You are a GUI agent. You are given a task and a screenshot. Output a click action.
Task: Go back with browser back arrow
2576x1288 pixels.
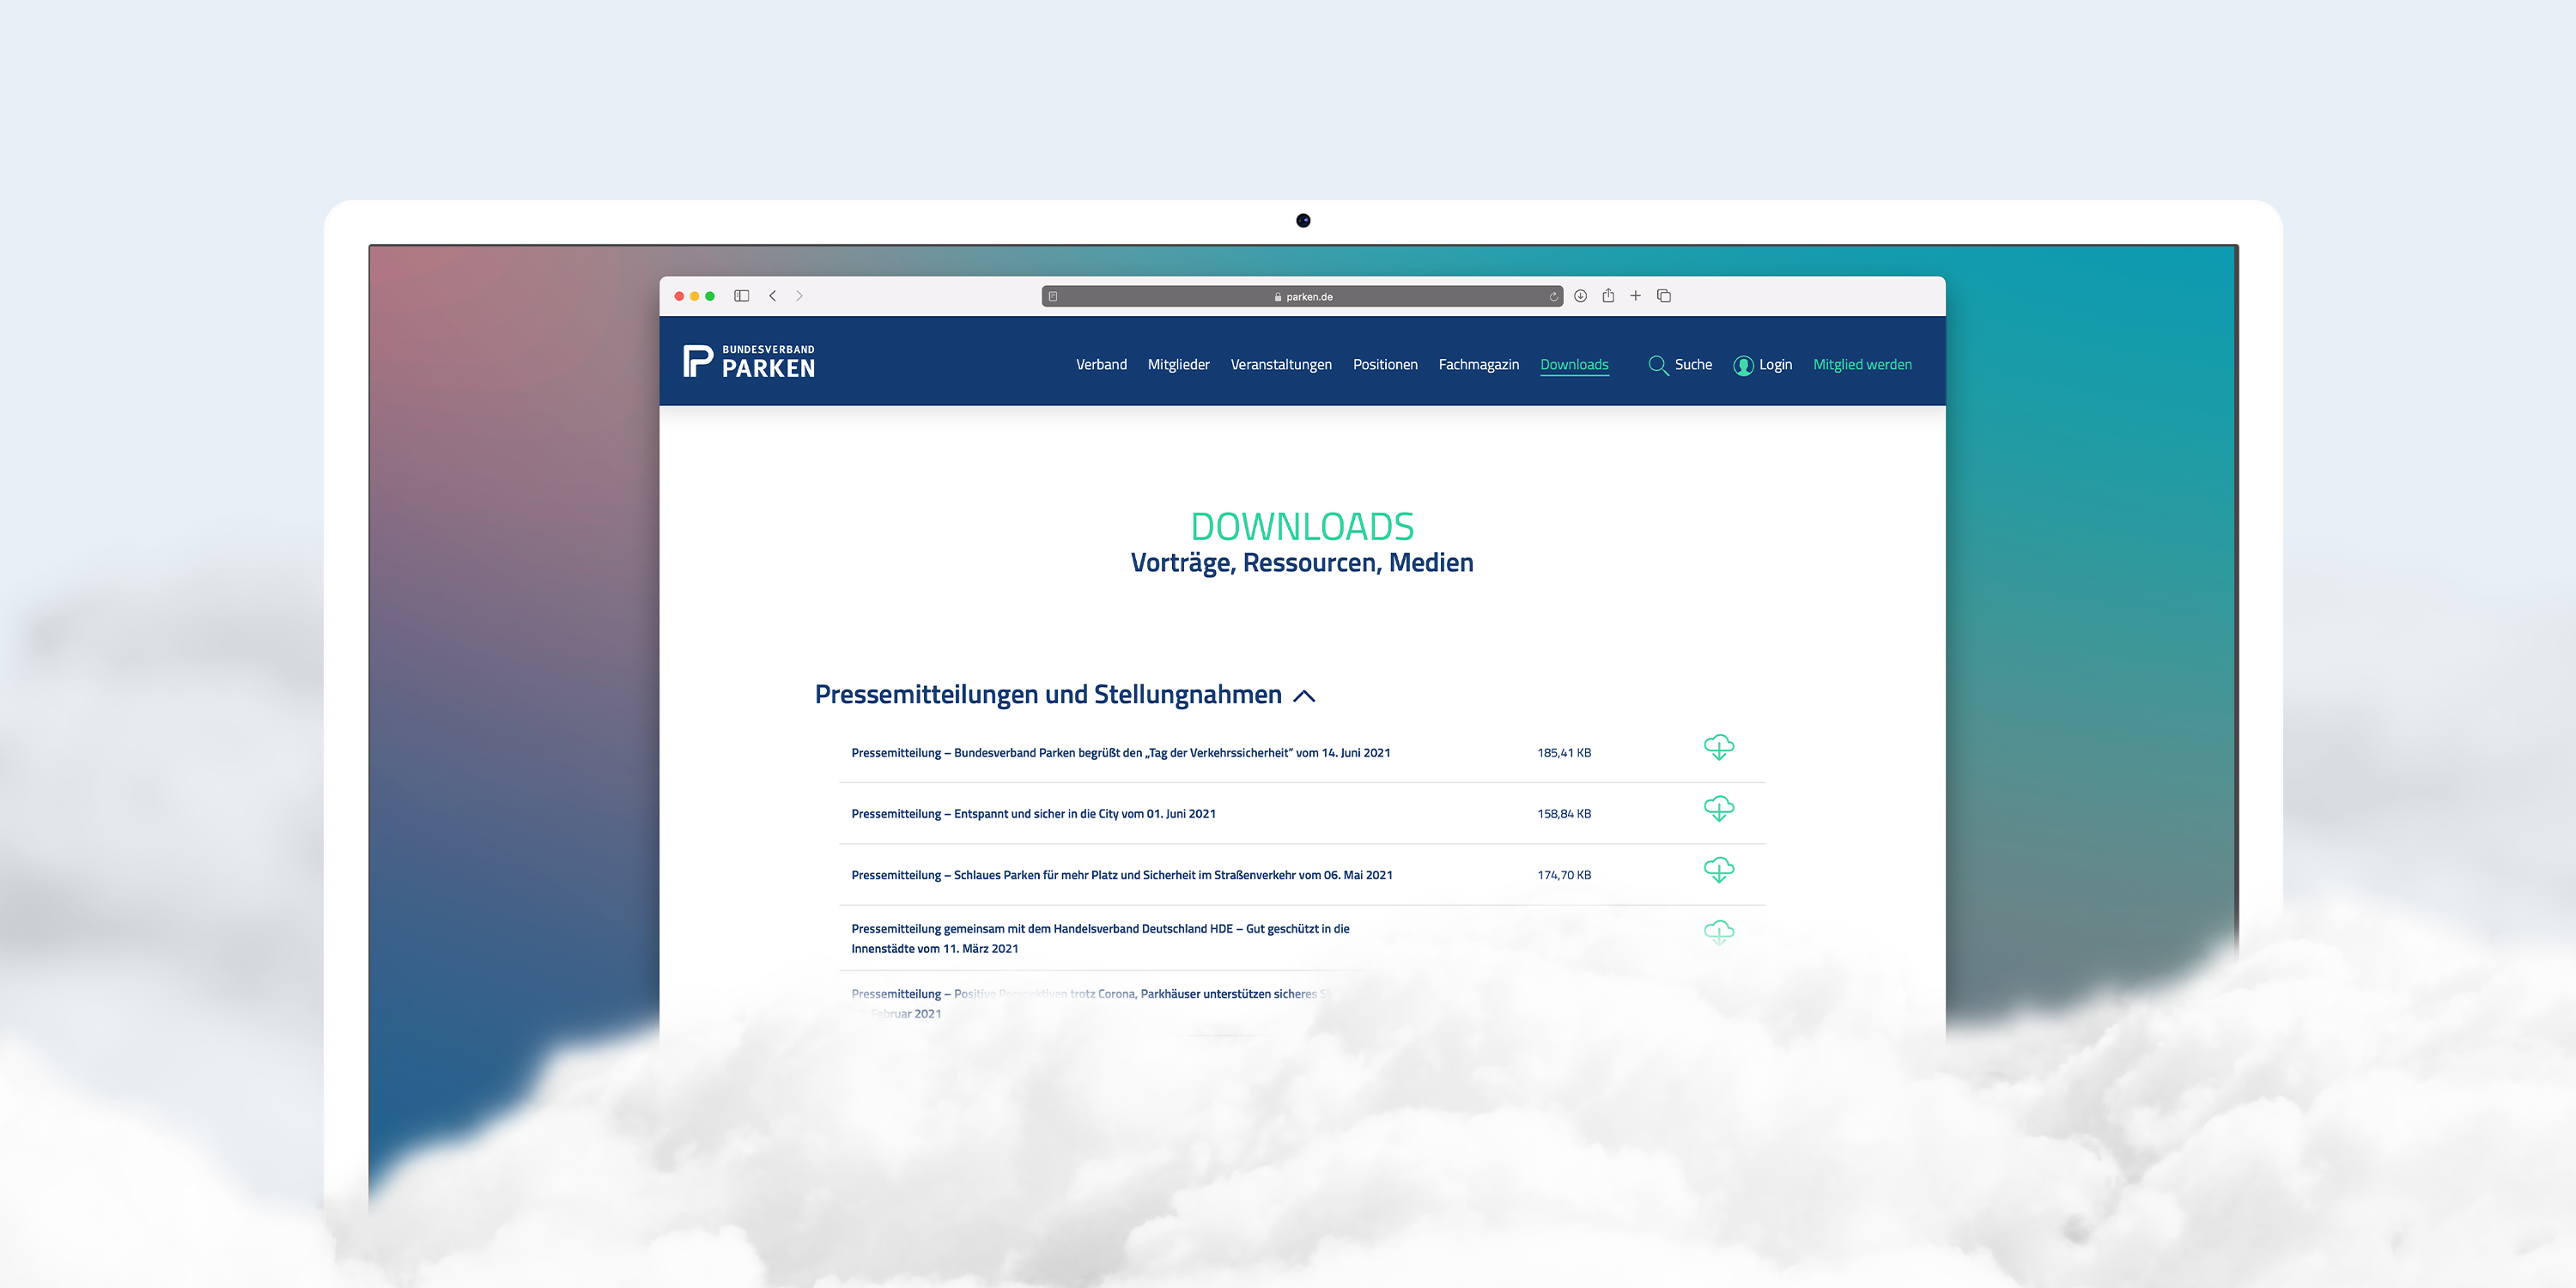click(x=773, y=296)
